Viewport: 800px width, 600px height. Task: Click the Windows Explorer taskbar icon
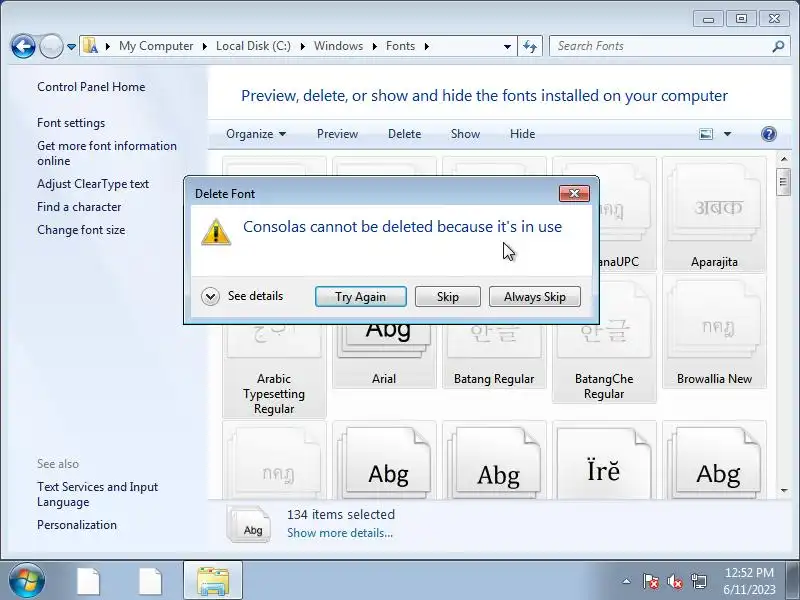click(212, 581)
